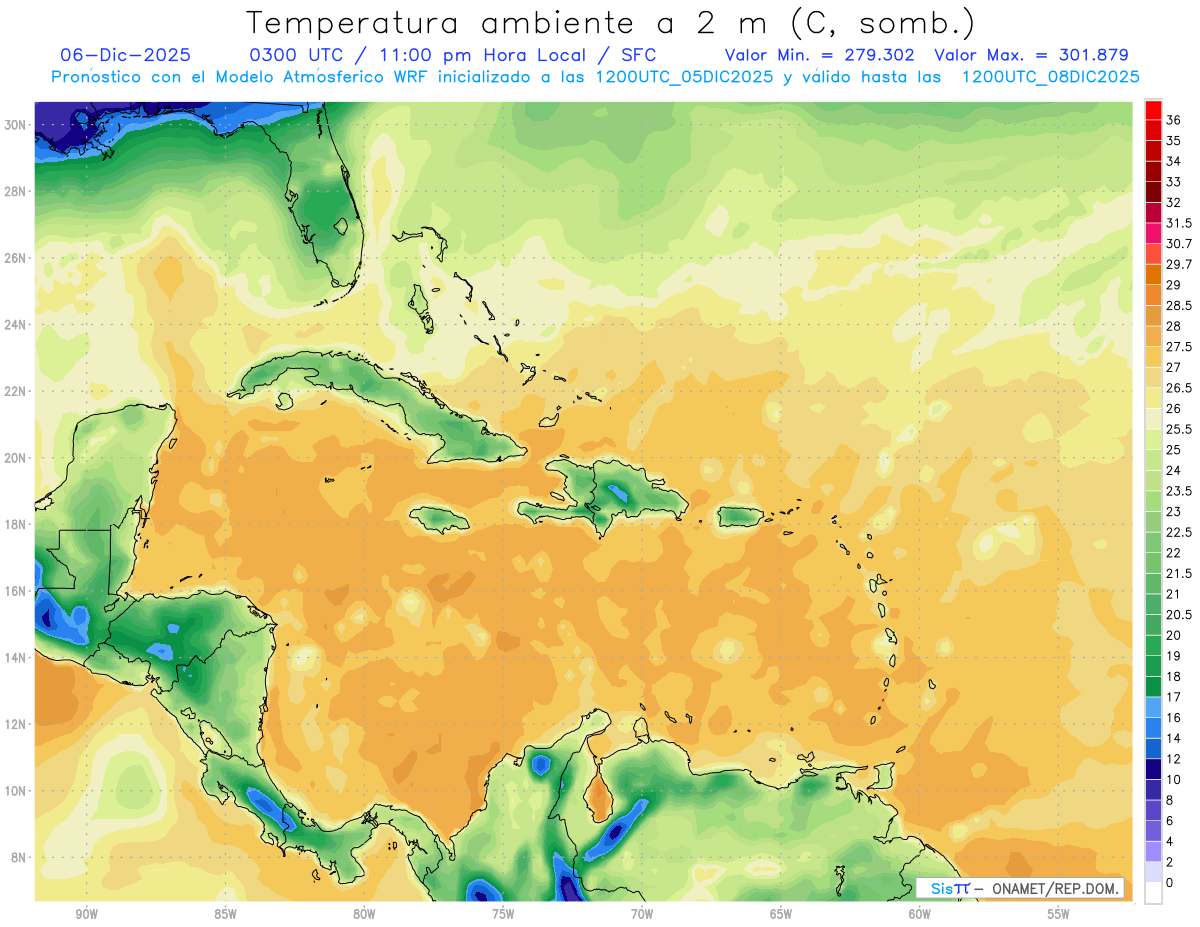Click the "12N" latitude label
1200x927 pixels.
coord(17,724)
